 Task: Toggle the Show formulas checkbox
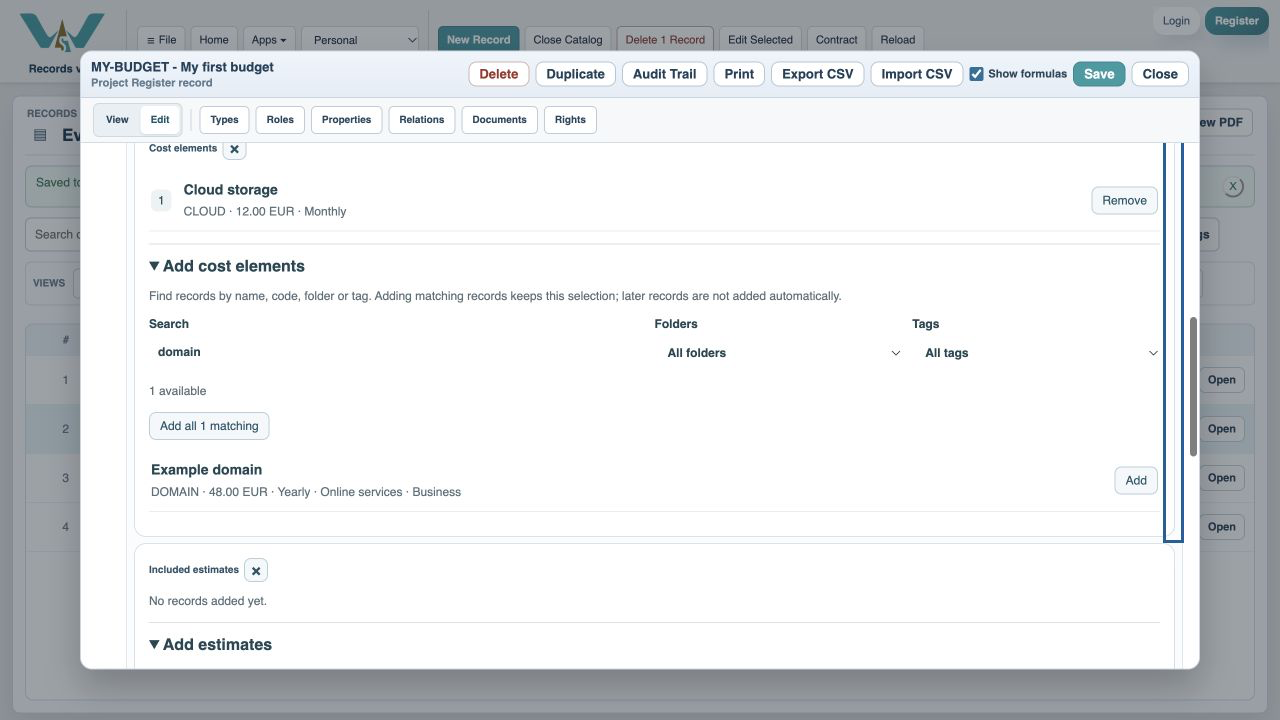[977, 74]
